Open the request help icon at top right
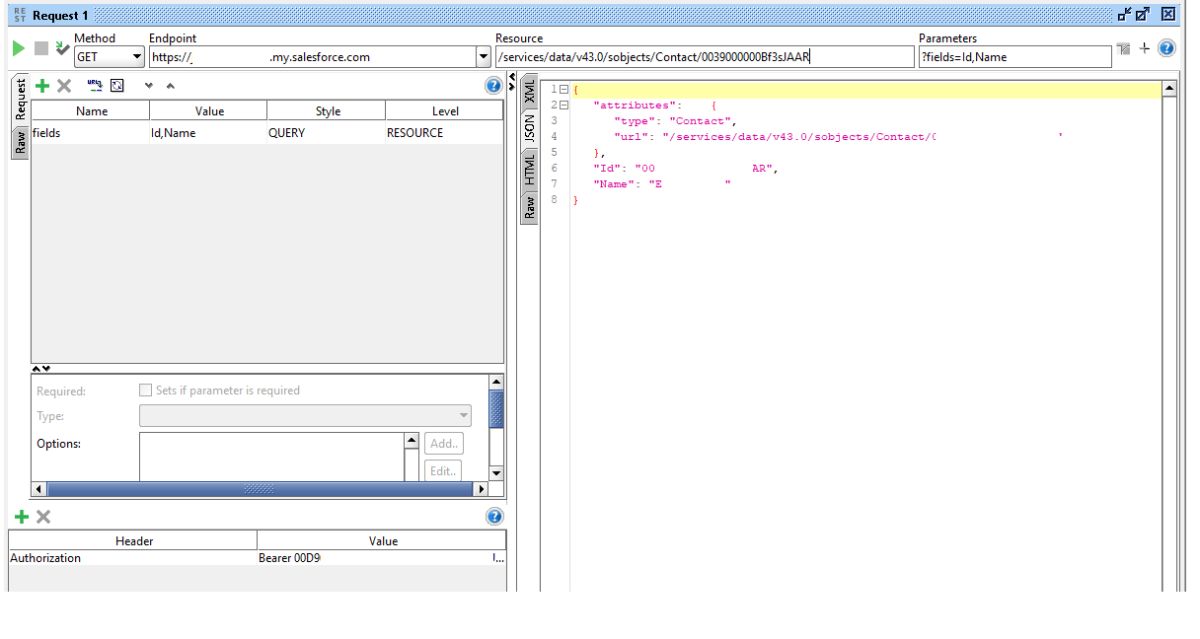Screen dimensions: 1200x639 click(x=1166, y=50)
